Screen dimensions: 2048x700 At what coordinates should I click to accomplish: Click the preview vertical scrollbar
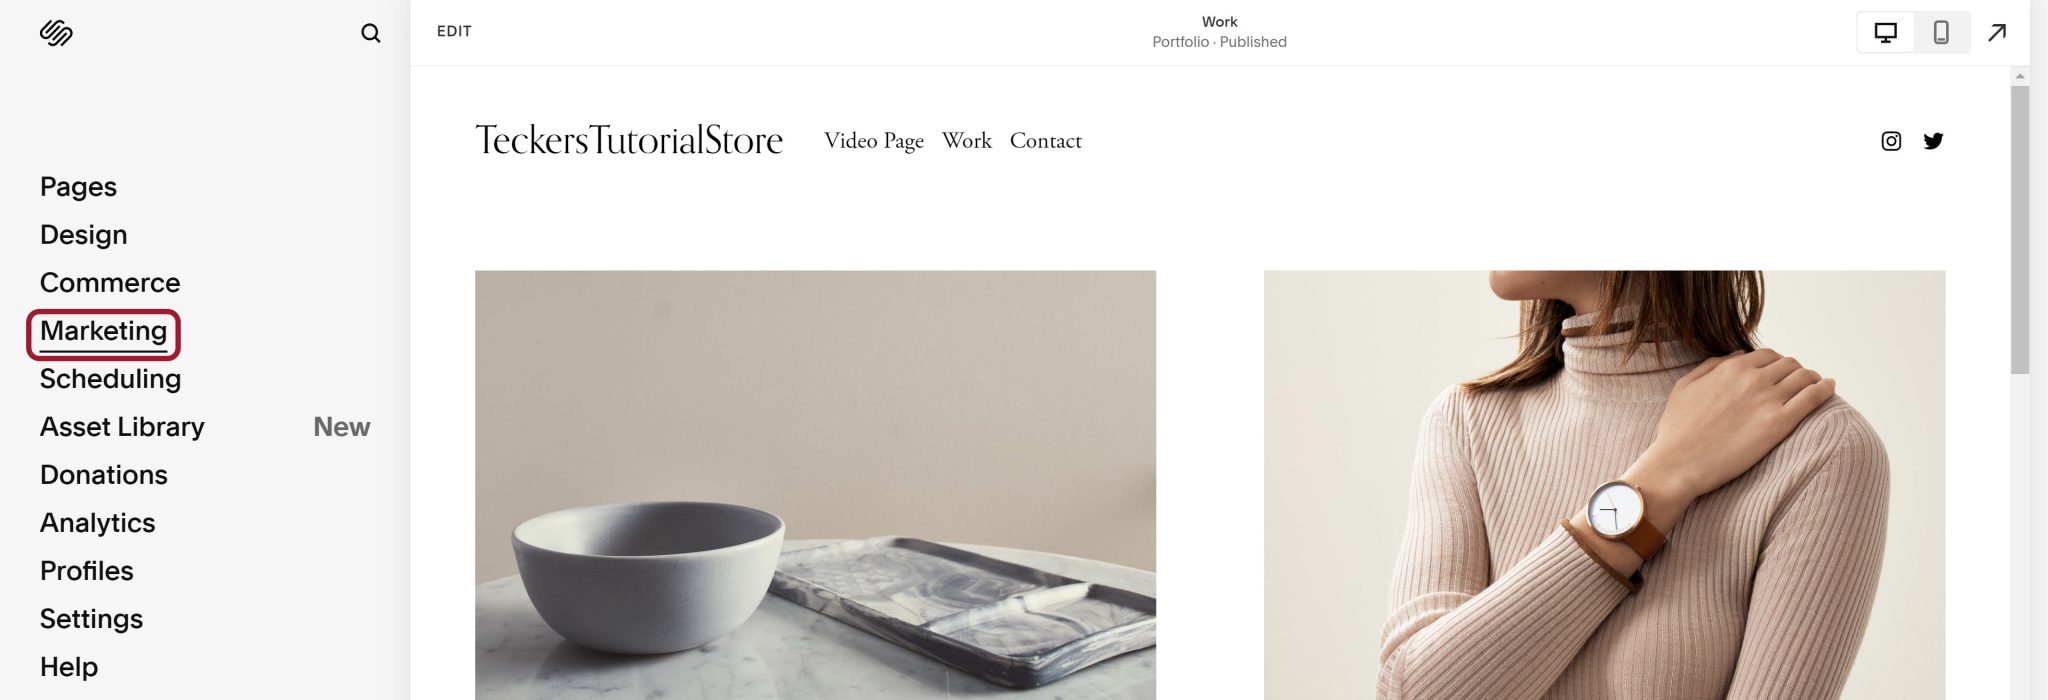(2020, 230)
